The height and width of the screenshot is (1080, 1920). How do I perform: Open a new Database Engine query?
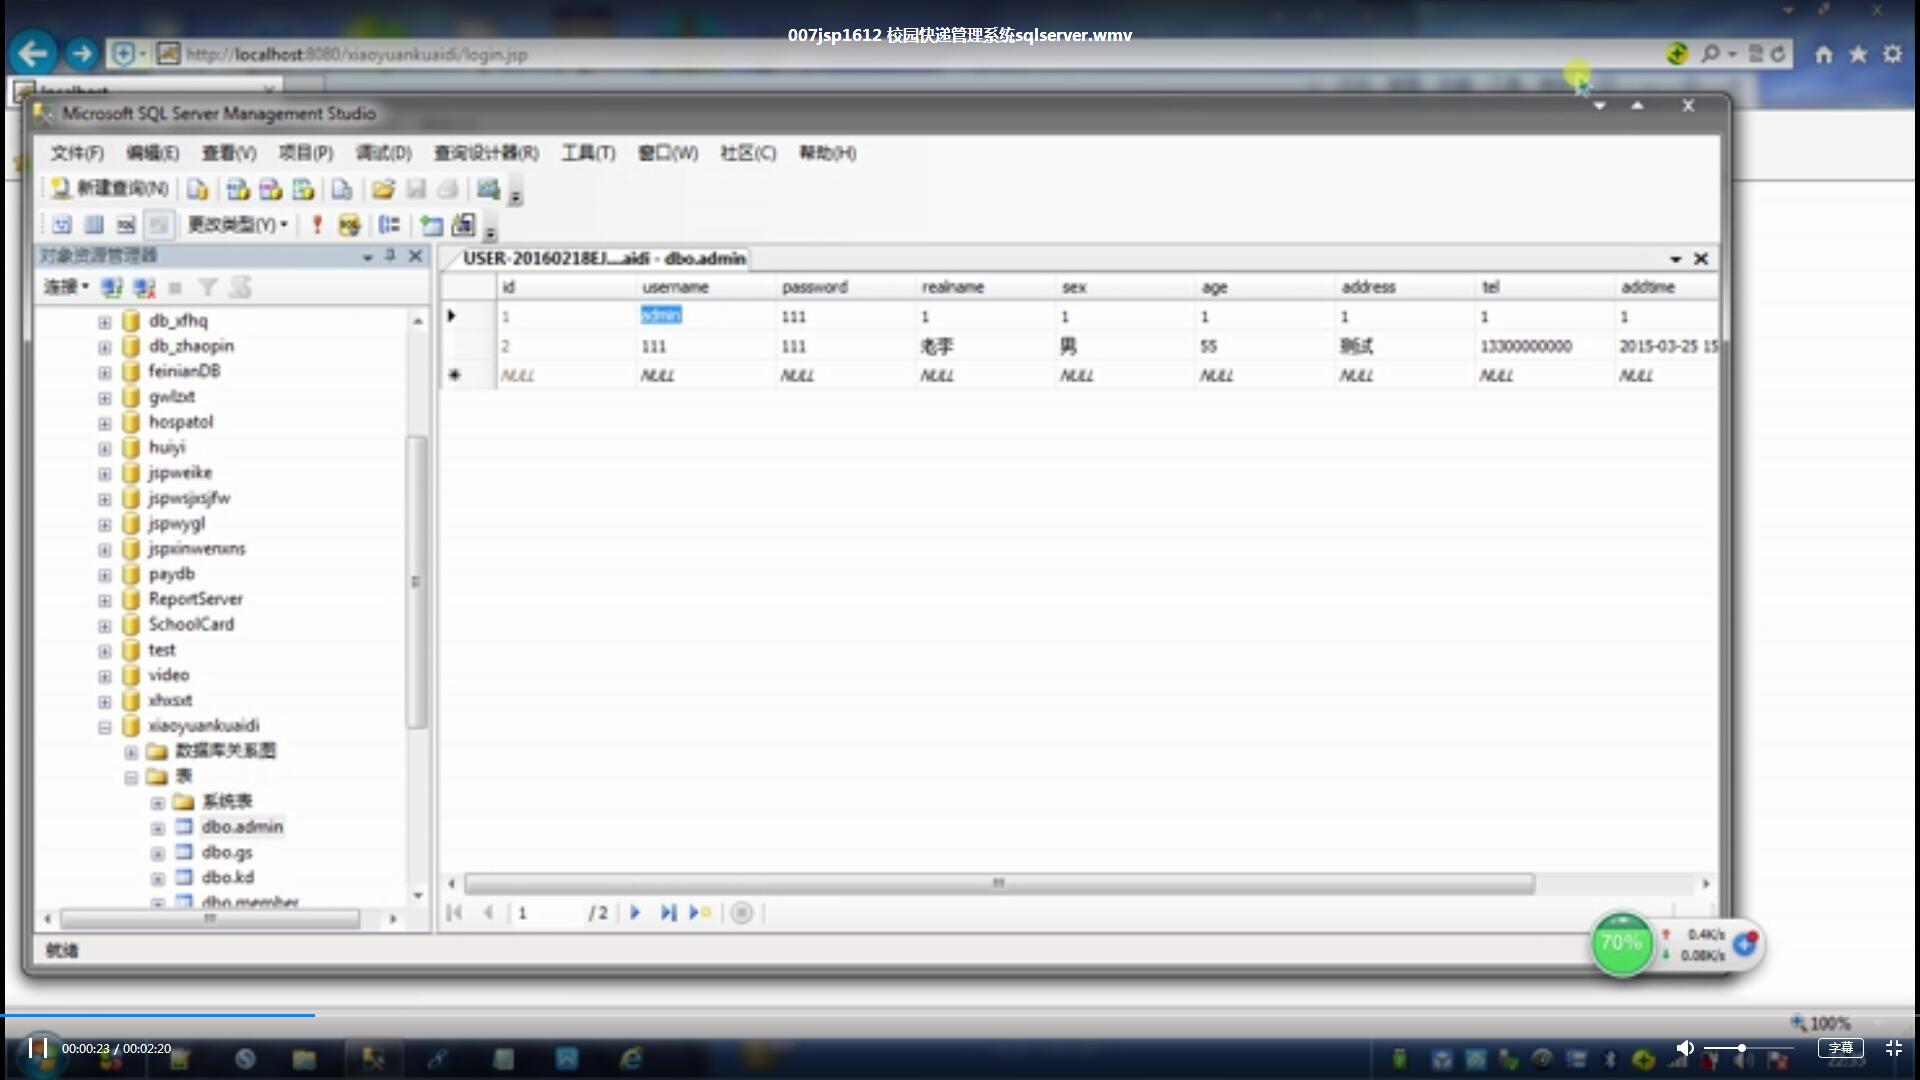tap(198, 189)
